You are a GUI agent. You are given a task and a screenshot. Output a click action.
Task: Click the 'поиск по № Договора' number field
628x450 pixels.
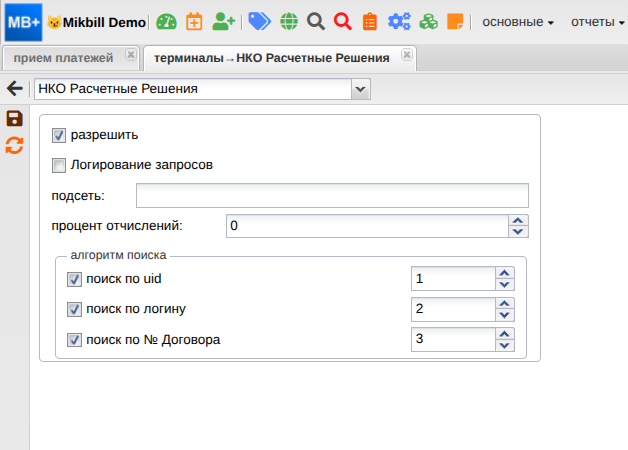coord(453,340)
